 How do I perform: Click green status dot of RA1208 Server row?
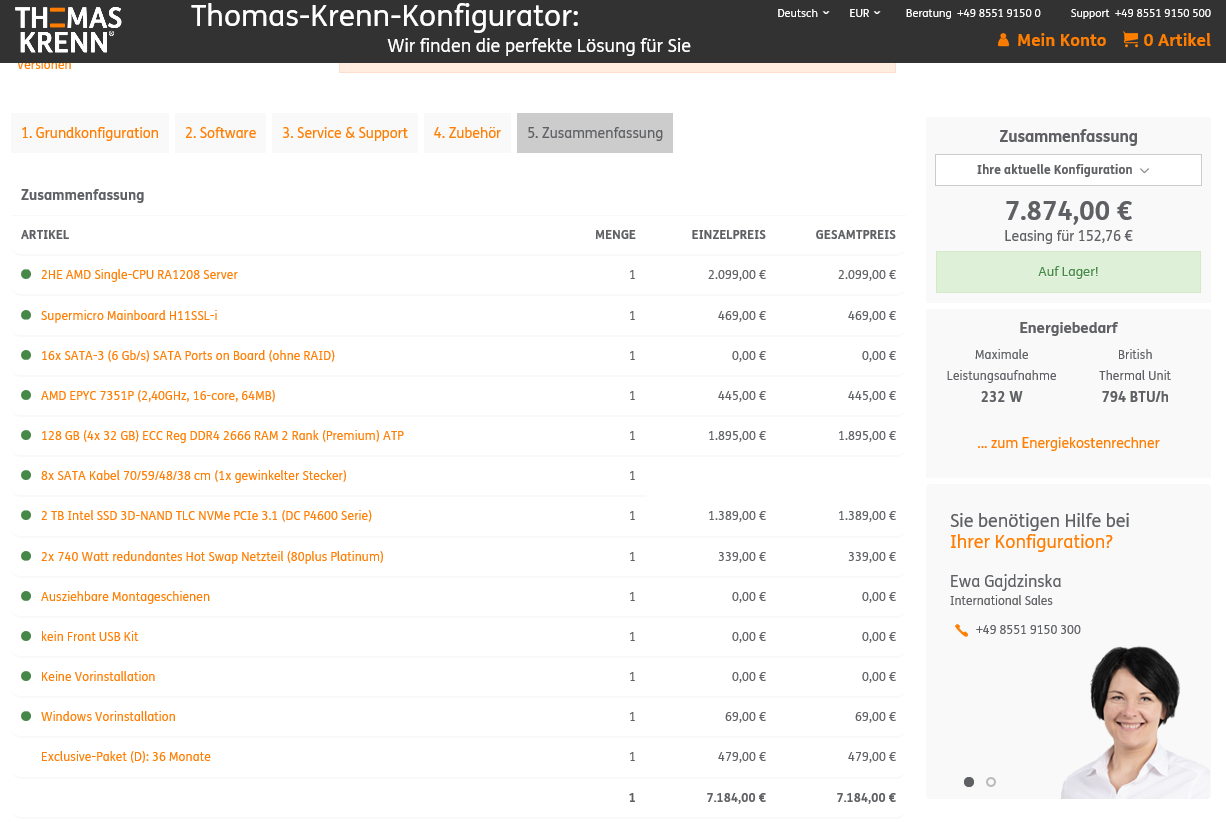coord(26,274)
